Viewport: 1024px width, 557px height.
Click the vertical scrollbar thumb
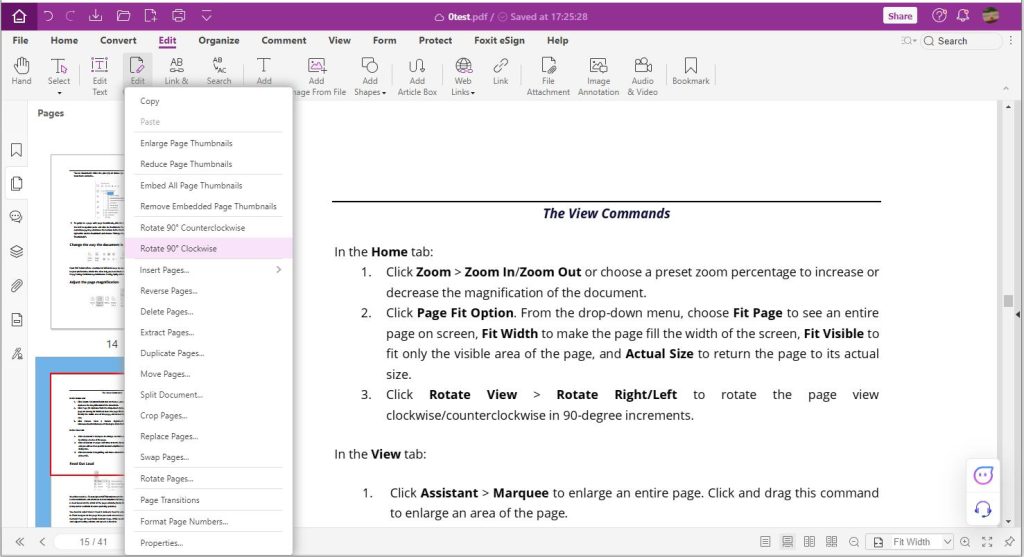(1008, 301)
